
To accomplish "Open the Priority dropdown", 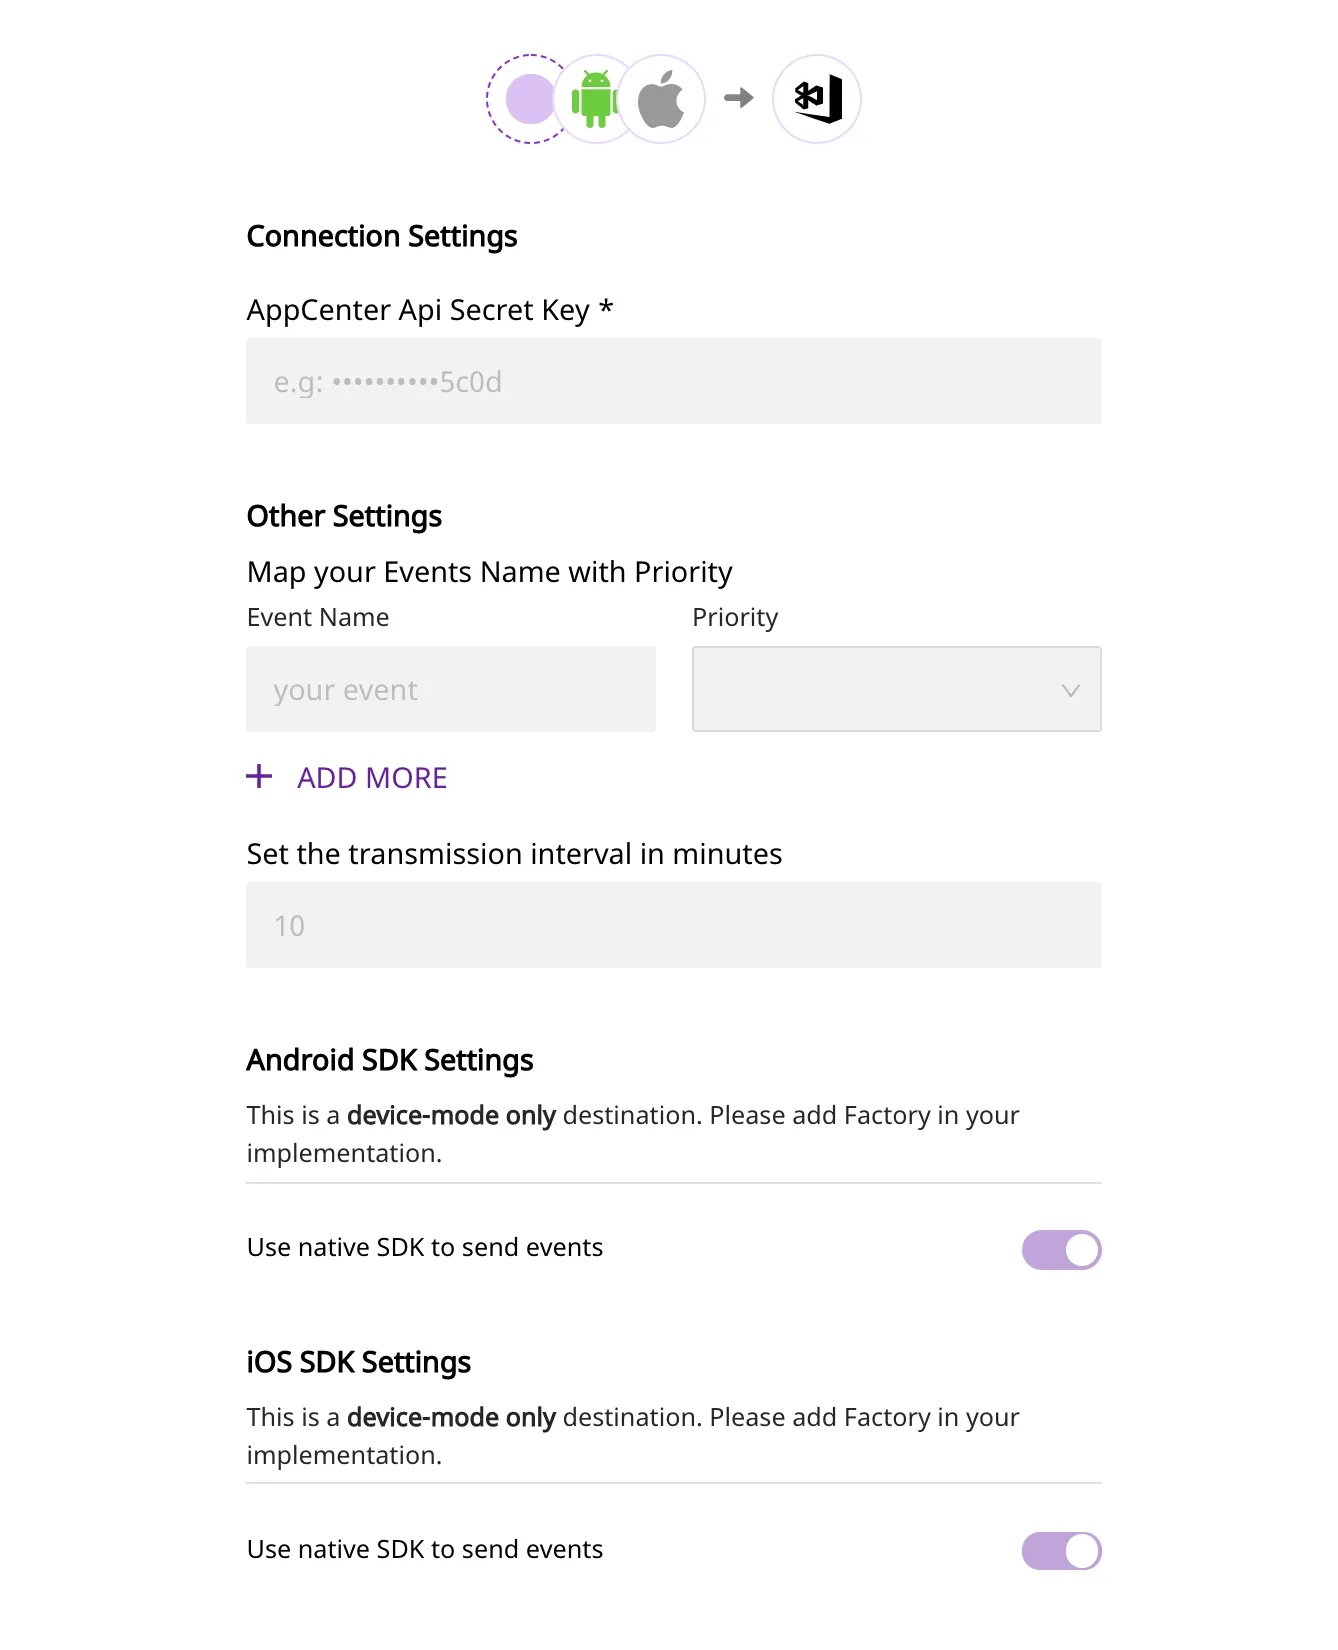I will [897, 689].
